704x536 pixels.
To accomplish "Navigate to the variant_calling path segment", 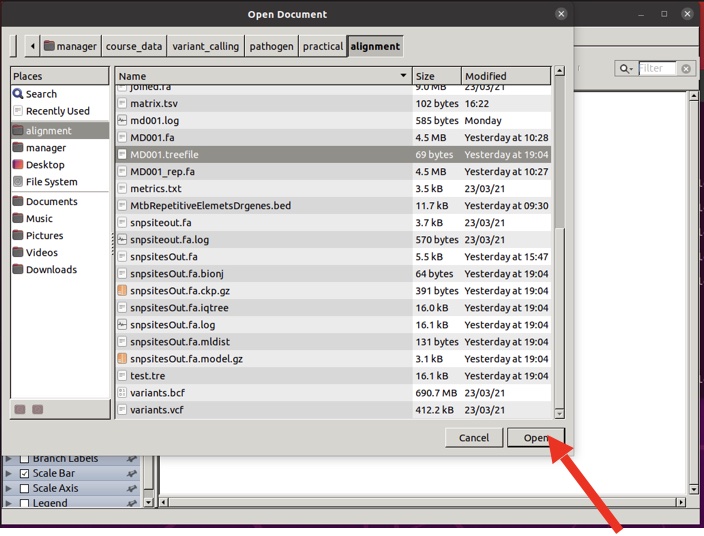I will point(205,46).
